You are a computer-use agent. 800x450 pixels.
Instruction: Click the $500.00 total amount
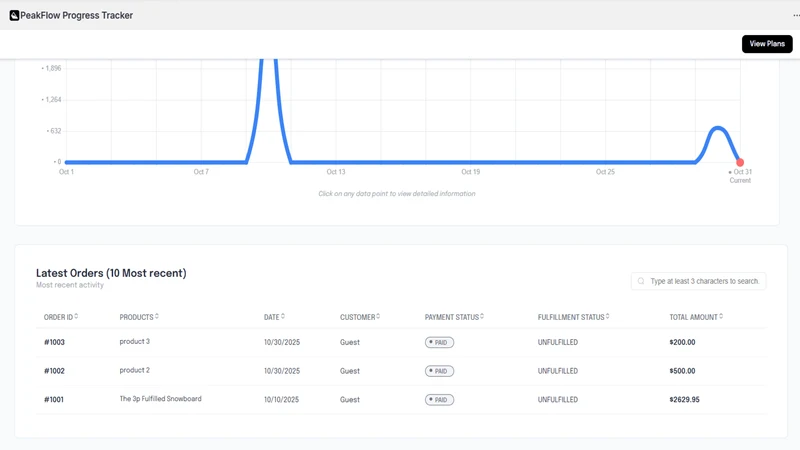[x=682, y=371]
